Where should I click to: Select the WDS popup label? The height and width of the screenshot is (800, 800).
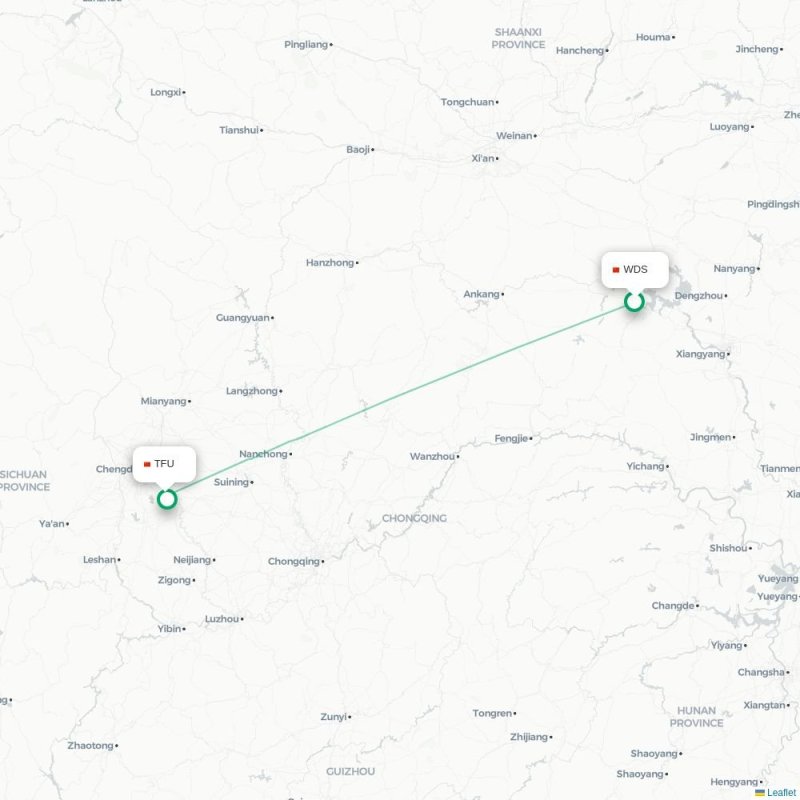pos(635,269)
